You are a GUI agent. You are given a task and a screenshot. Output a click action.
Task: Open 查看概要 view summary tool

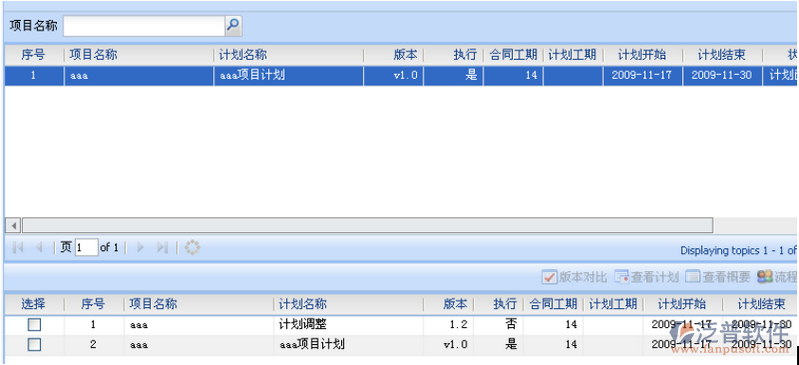(x=717, y=277)
